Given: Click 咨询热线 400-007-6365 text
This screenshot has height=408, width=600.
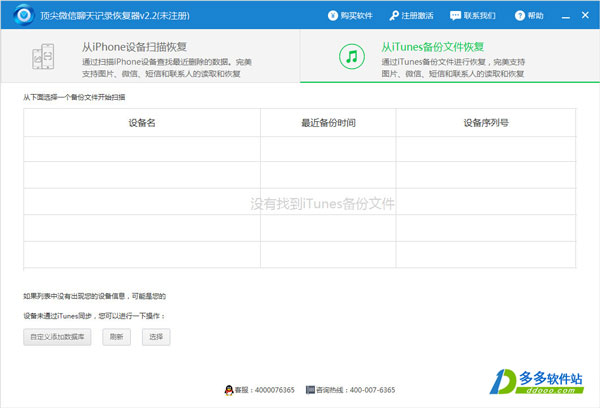Looking at the screenshot, I should coord(355,390).
